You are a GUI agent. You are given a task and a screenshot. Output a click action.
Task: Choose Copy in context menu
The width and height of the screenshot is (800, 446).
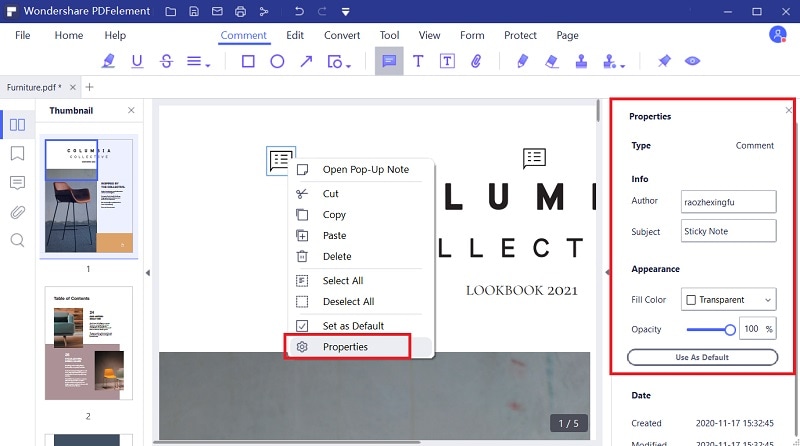[360, 214]
